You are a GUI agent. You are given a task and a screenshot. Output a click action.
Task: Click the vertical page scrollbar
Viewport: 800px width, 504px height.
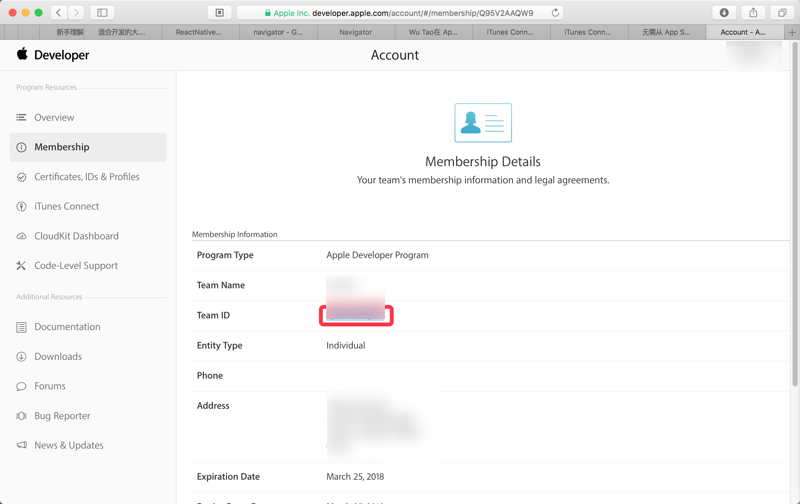pyautogui.click(x=794, y=214)
